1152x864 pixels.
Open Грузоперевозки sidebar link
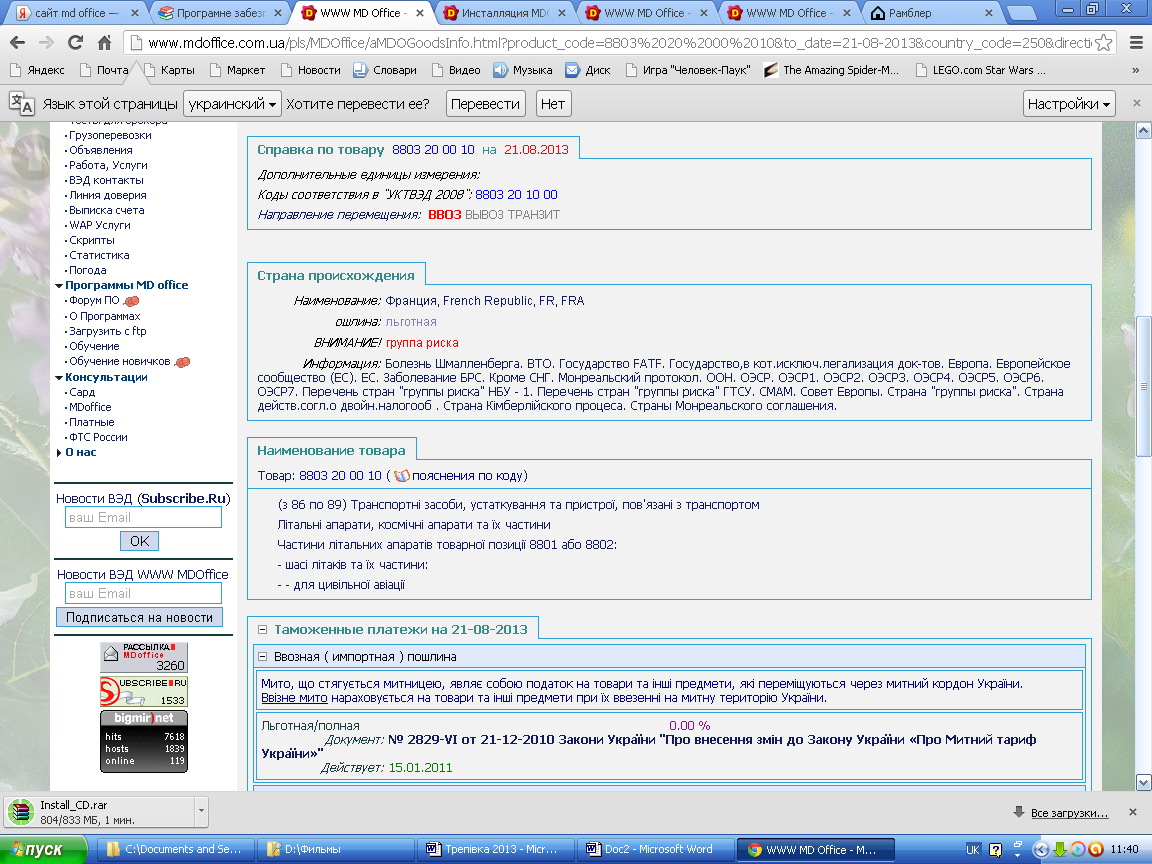coord(110,135)
